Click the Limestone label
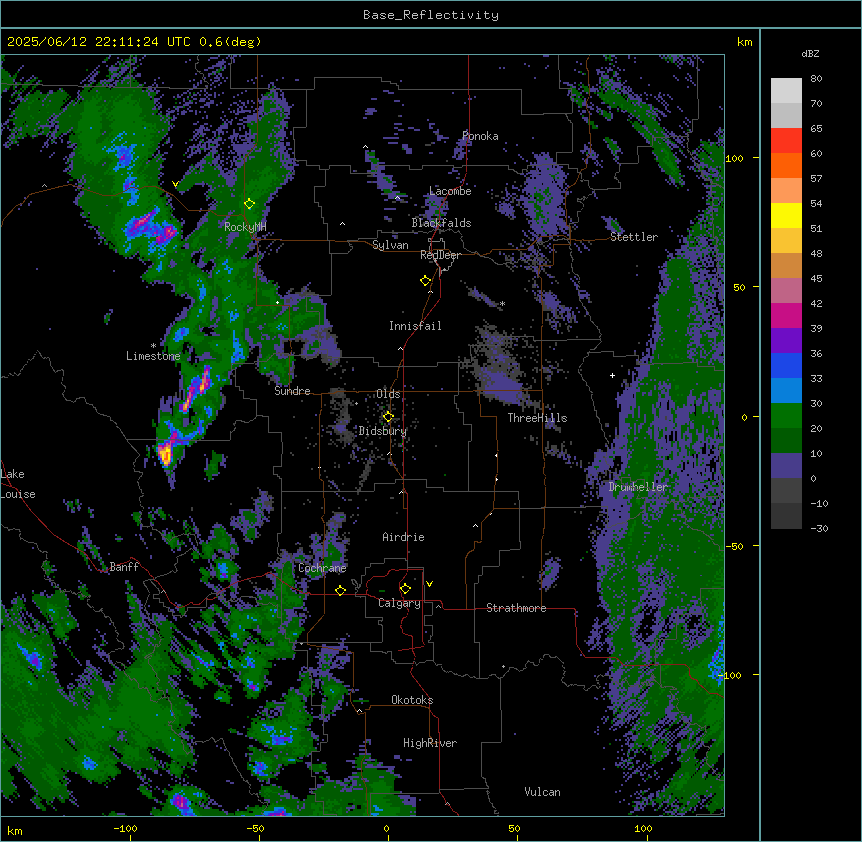This screenshot has height=842, width=862. 153,356
